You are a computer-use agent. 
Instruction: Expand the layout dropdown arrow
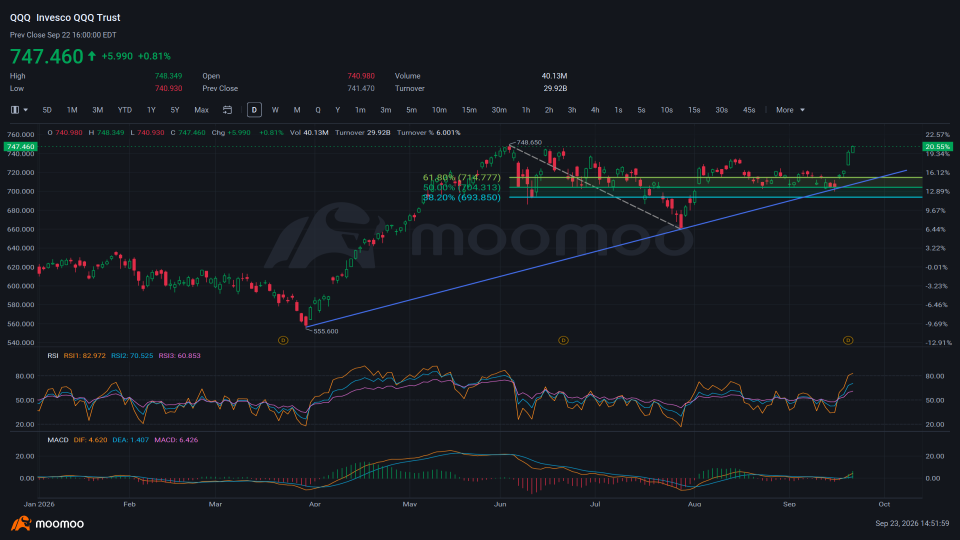point(26,110)
